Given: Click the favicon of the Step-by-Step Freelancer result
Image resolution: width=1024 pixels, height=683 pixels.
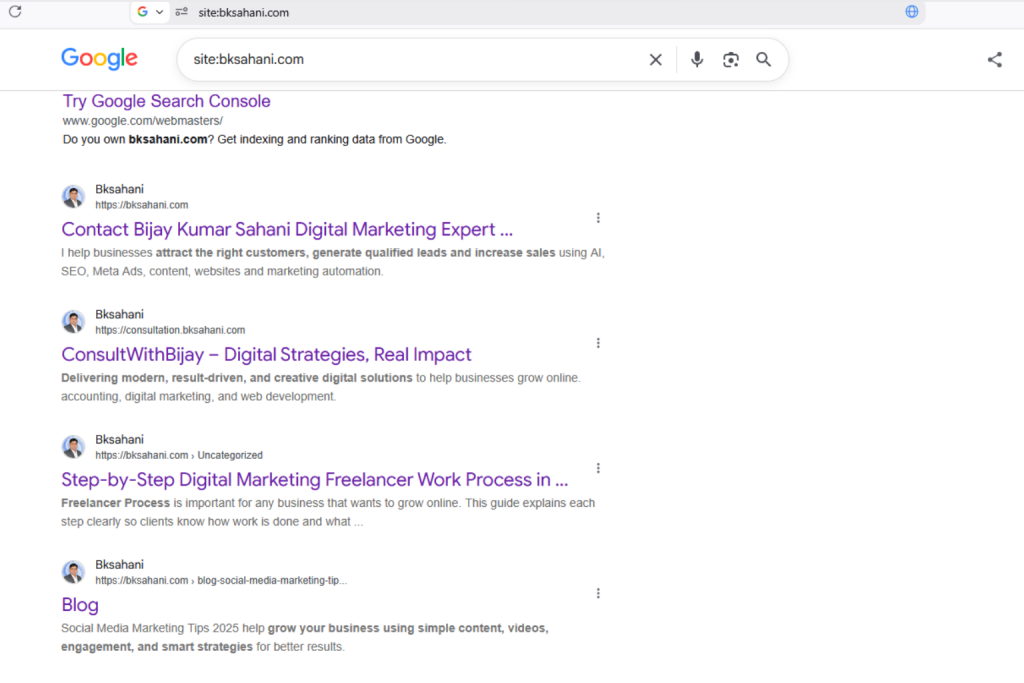Looking at the screenshot, I should (73, 447).
